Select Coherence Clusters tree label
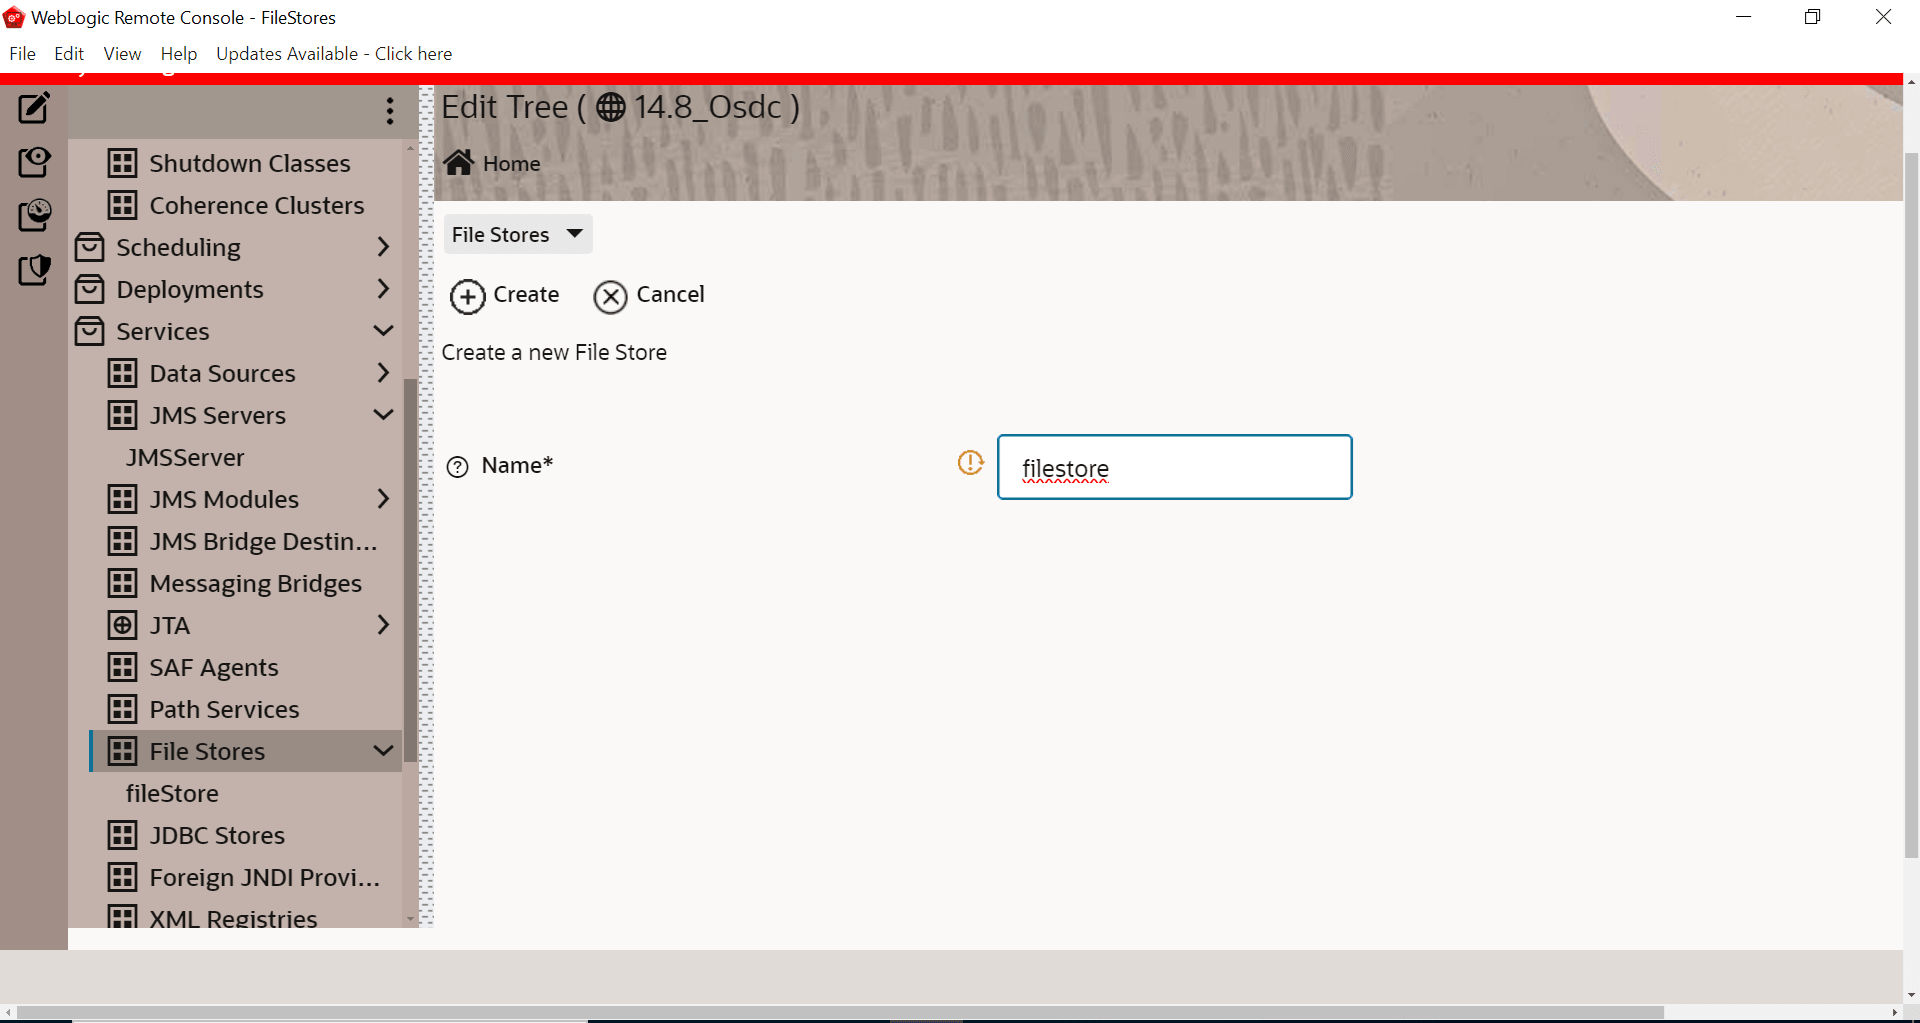Image resolution: width=1920 pixels, height=1023 pixels. 257,205
